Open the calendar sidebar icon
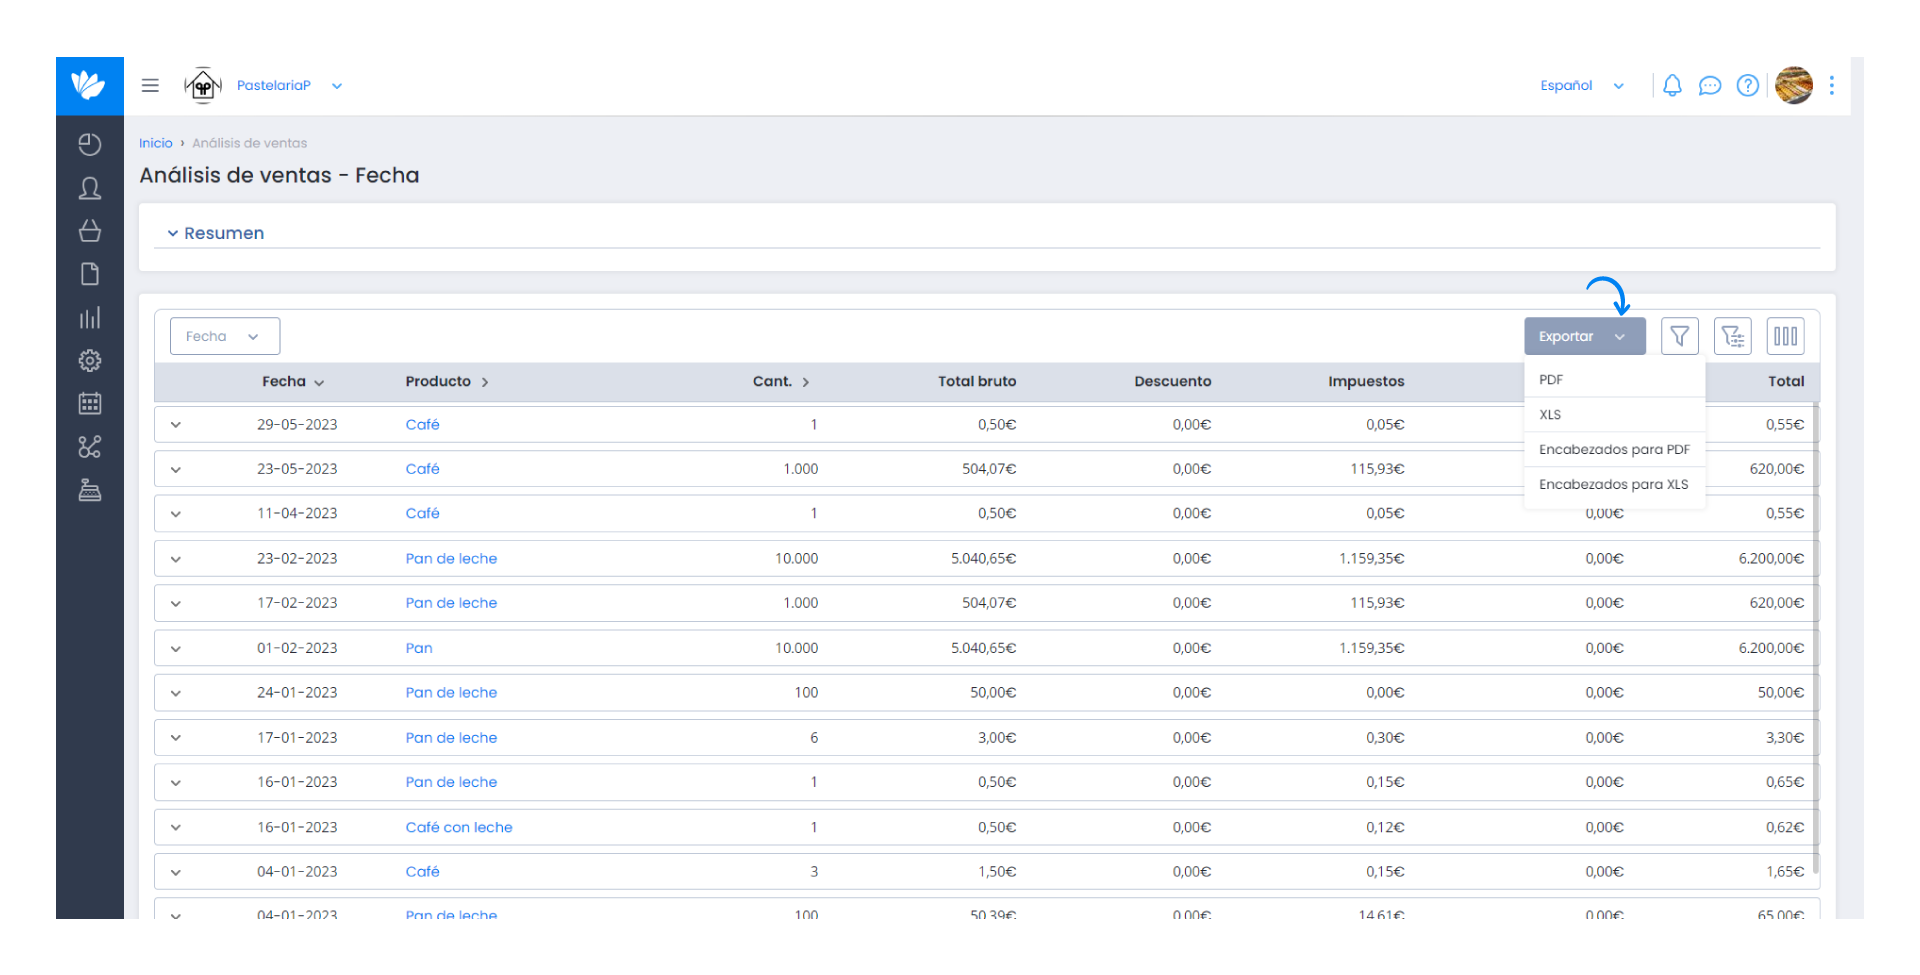 pos(89,404)
